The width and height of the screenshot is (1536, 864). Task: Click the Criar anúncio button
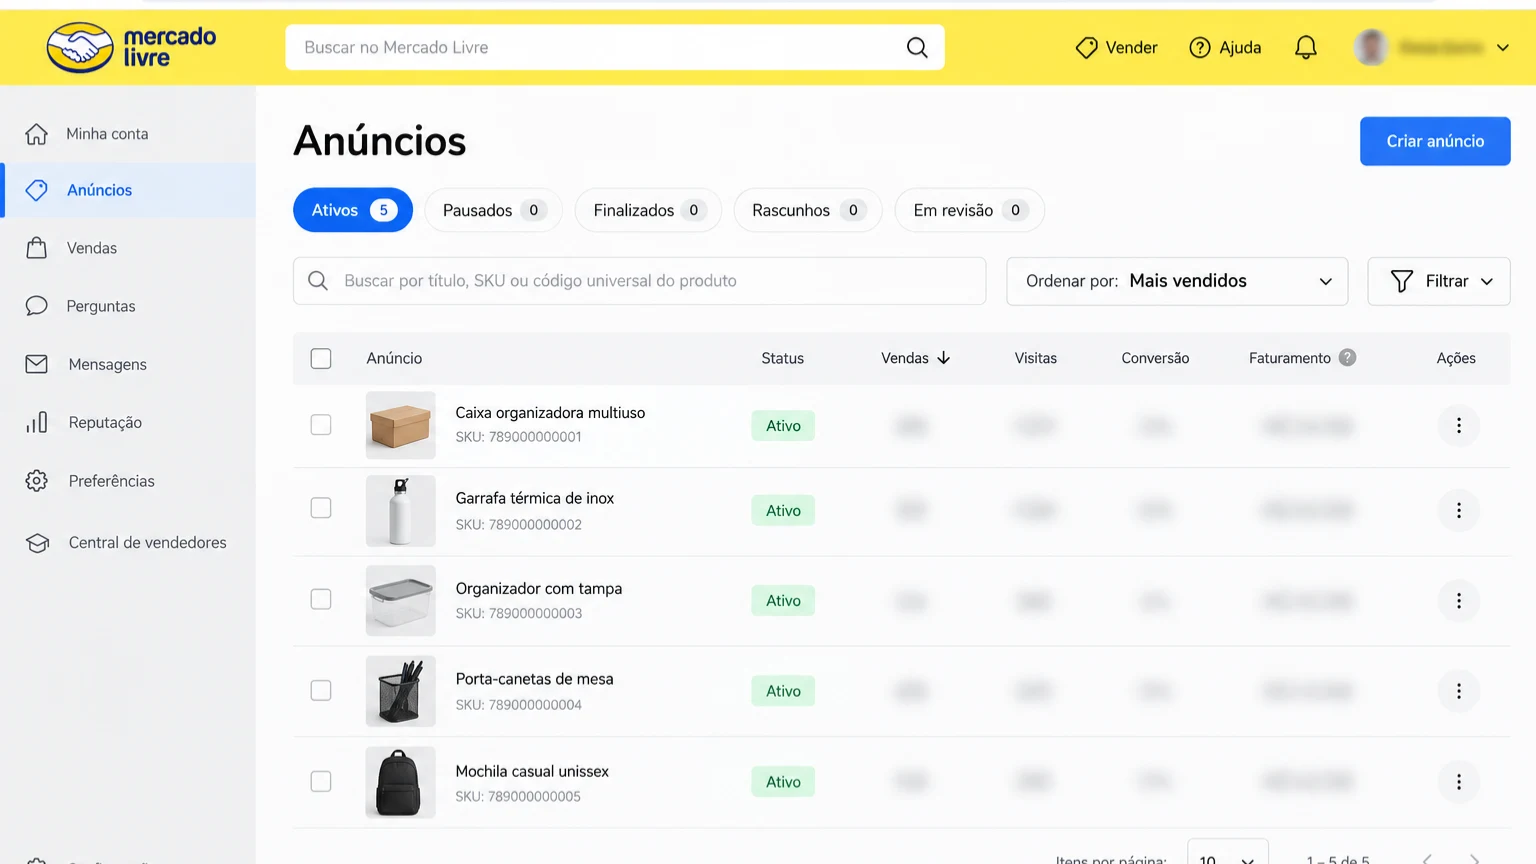point(1435,141)
